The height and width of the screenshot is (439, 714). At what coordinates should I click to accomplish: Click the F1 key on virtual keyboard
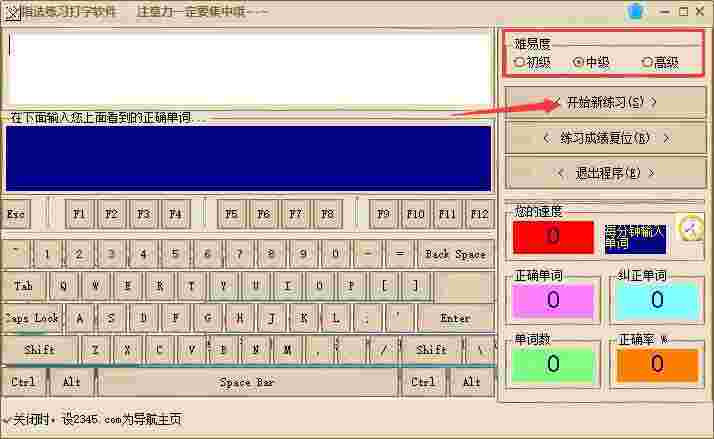coord(79,214)
